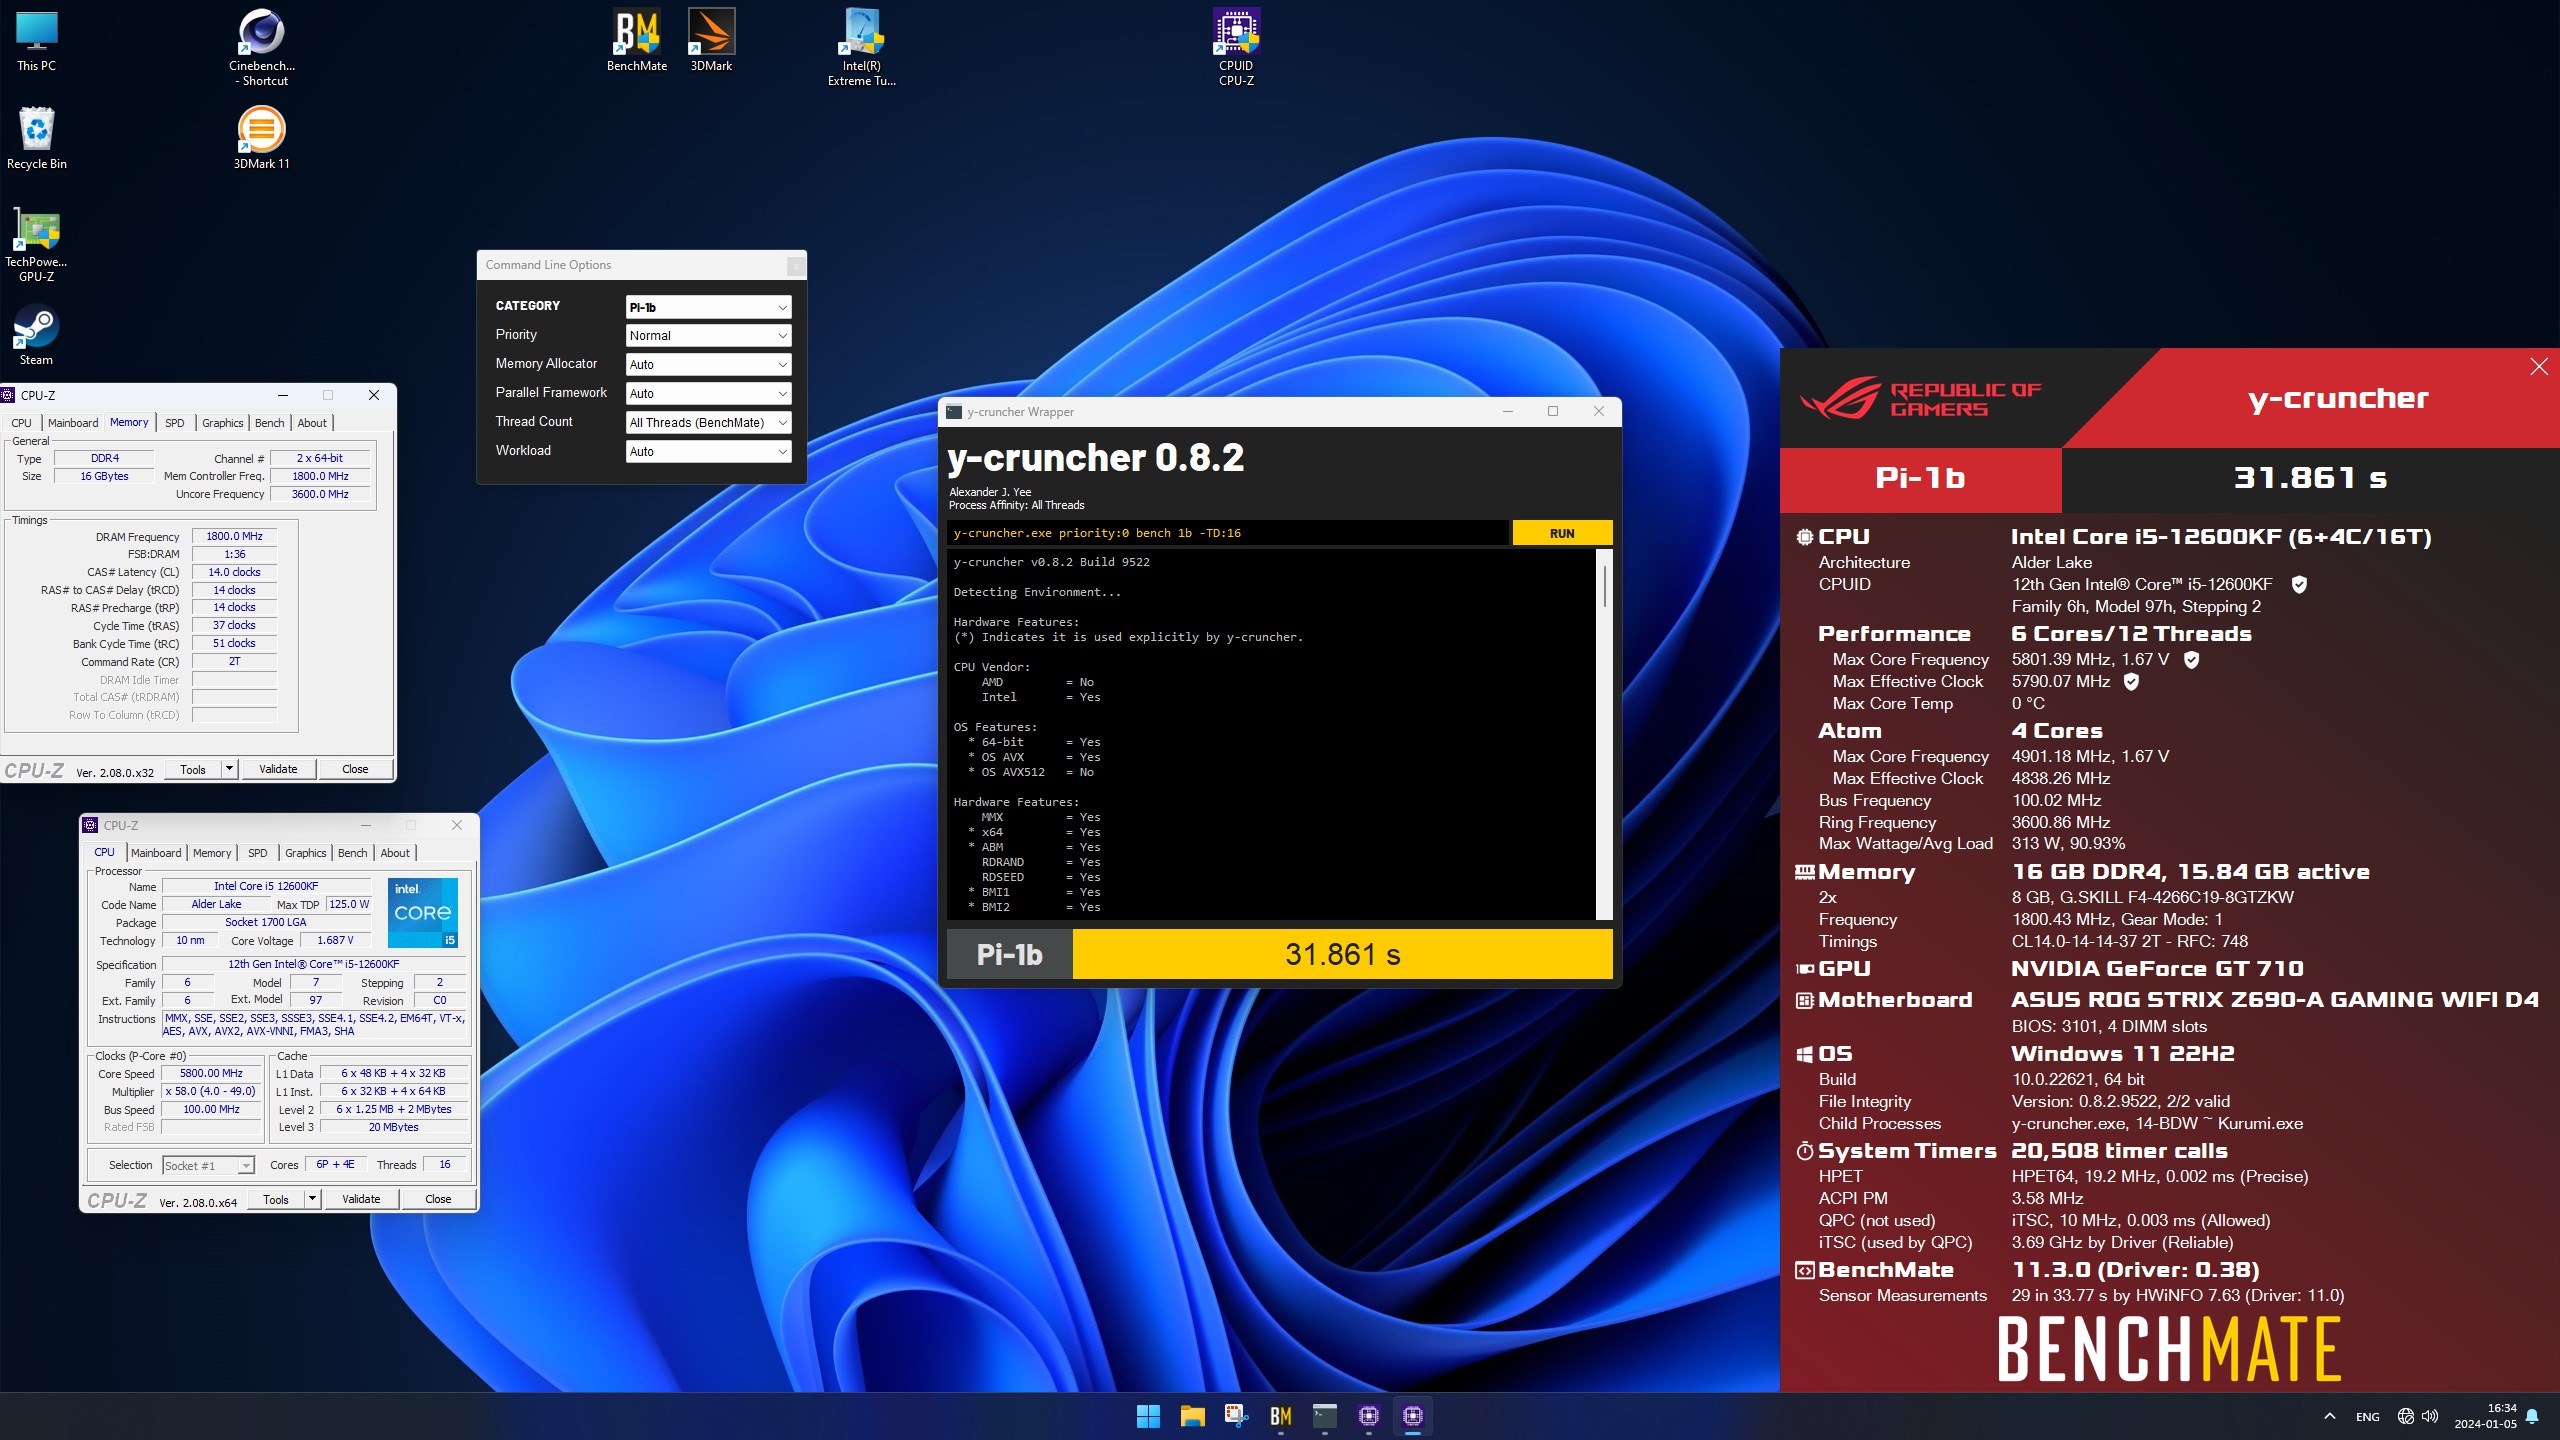Image resolution: width=2560 pixels, height=1440 pixels.
Task: Open the Snipping Tool taskbar icon
Action: [x=1236, y=1416]
